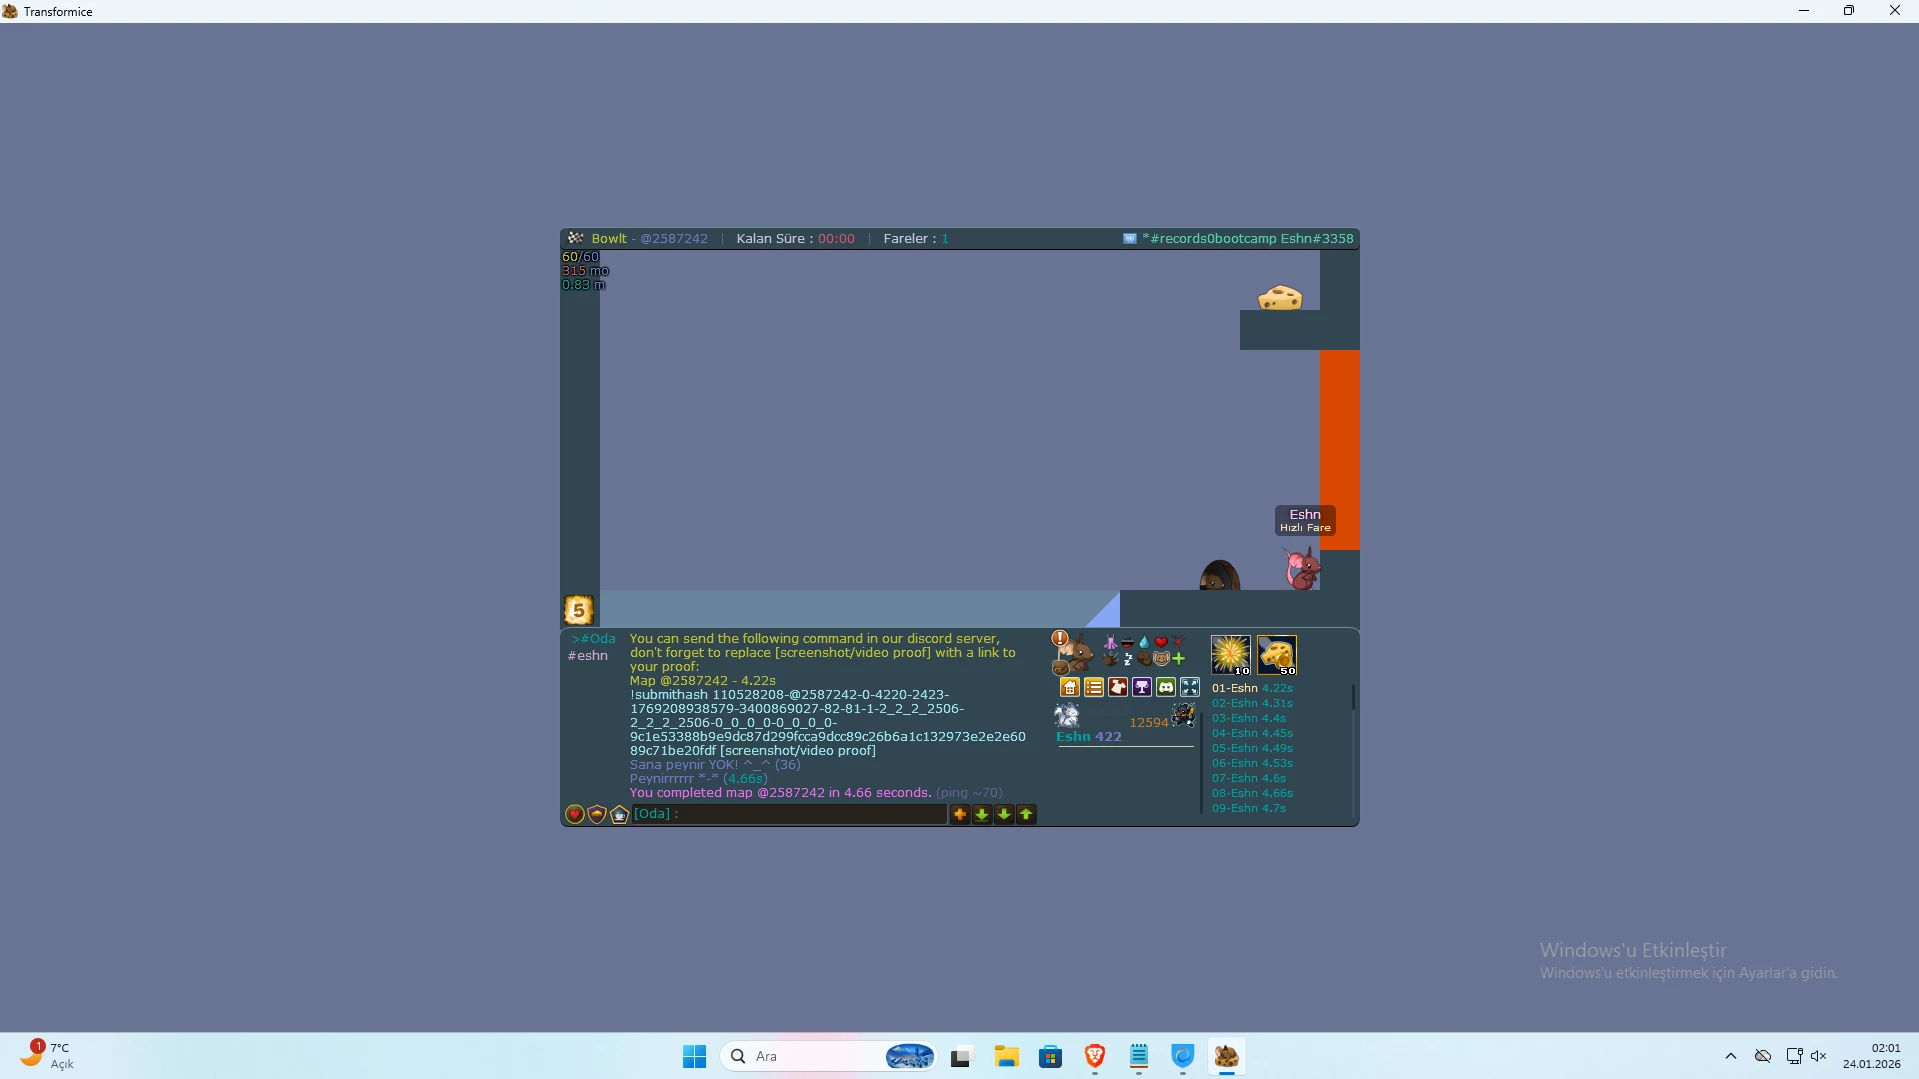Select the record entry 01-Eshn 4.22s
Image resolution: width=1919 pixels, height=1079 pixels.
(1252, 688)
